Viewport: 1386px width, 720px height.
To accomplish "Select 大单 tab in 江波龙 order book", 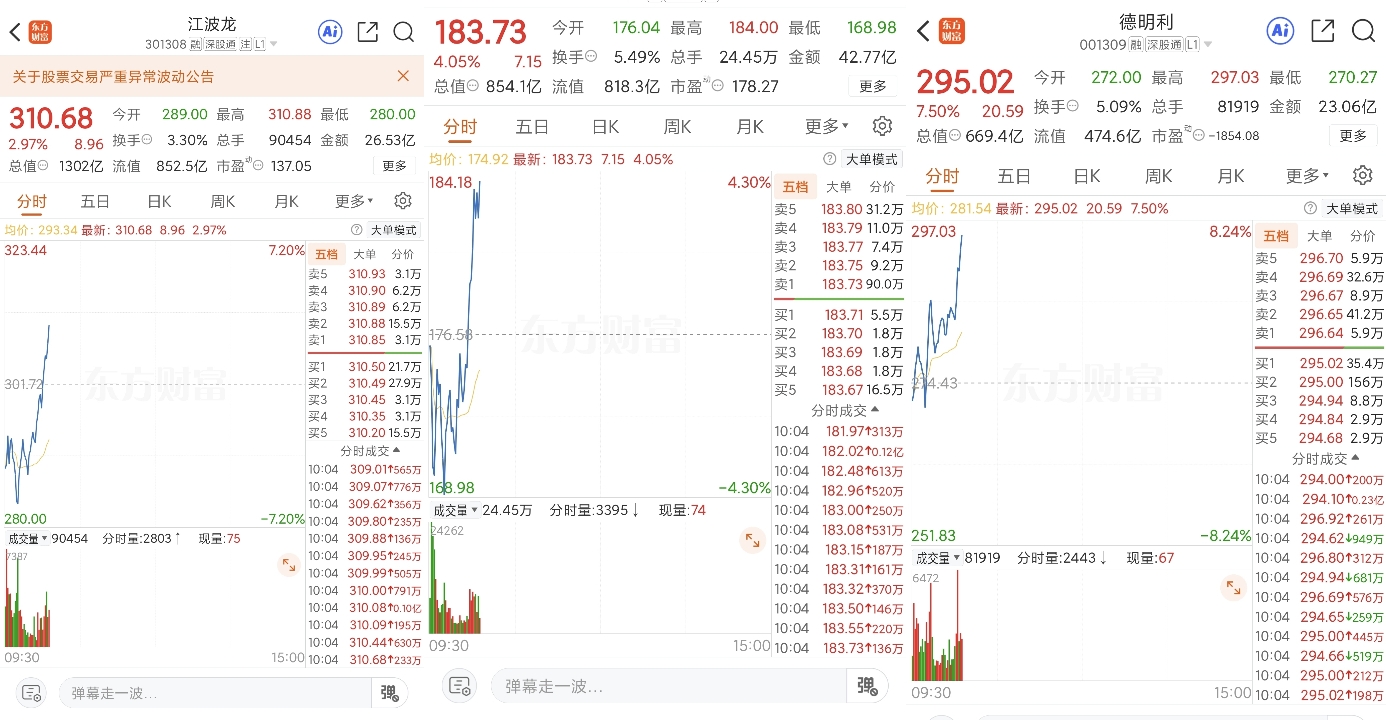I will (x=365, y=254).
